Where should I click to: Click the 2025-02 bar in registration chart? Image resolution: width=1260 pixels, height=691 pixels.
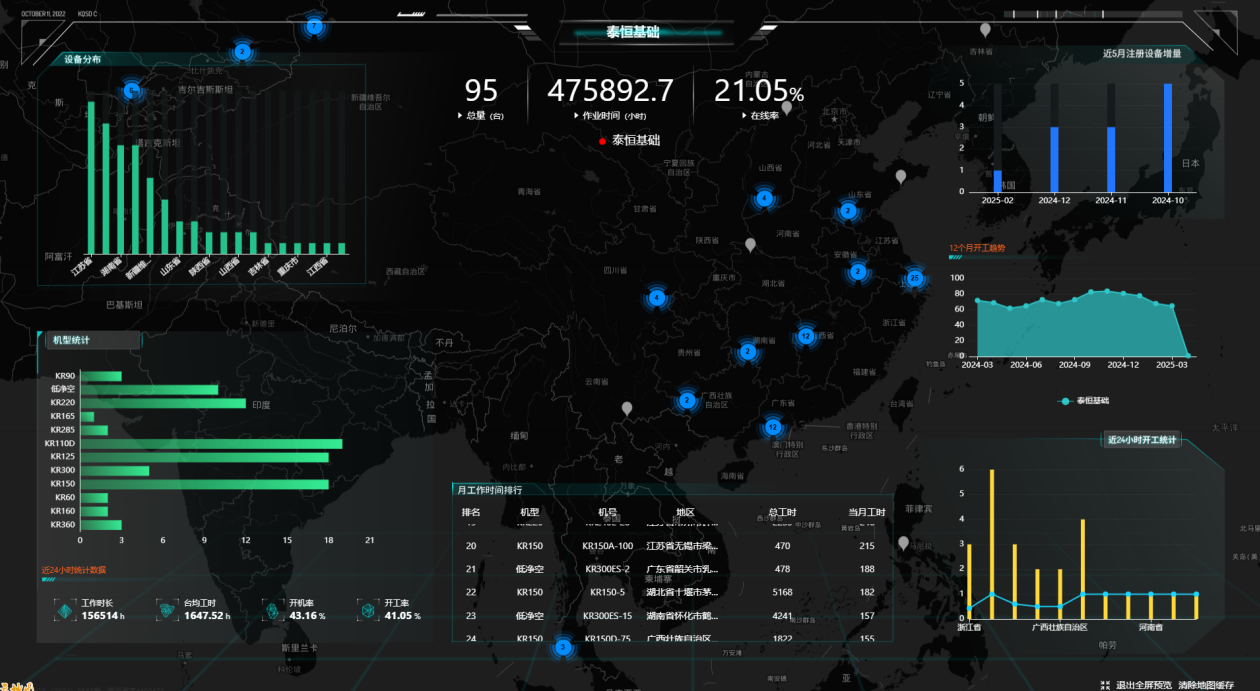[997, 181]
